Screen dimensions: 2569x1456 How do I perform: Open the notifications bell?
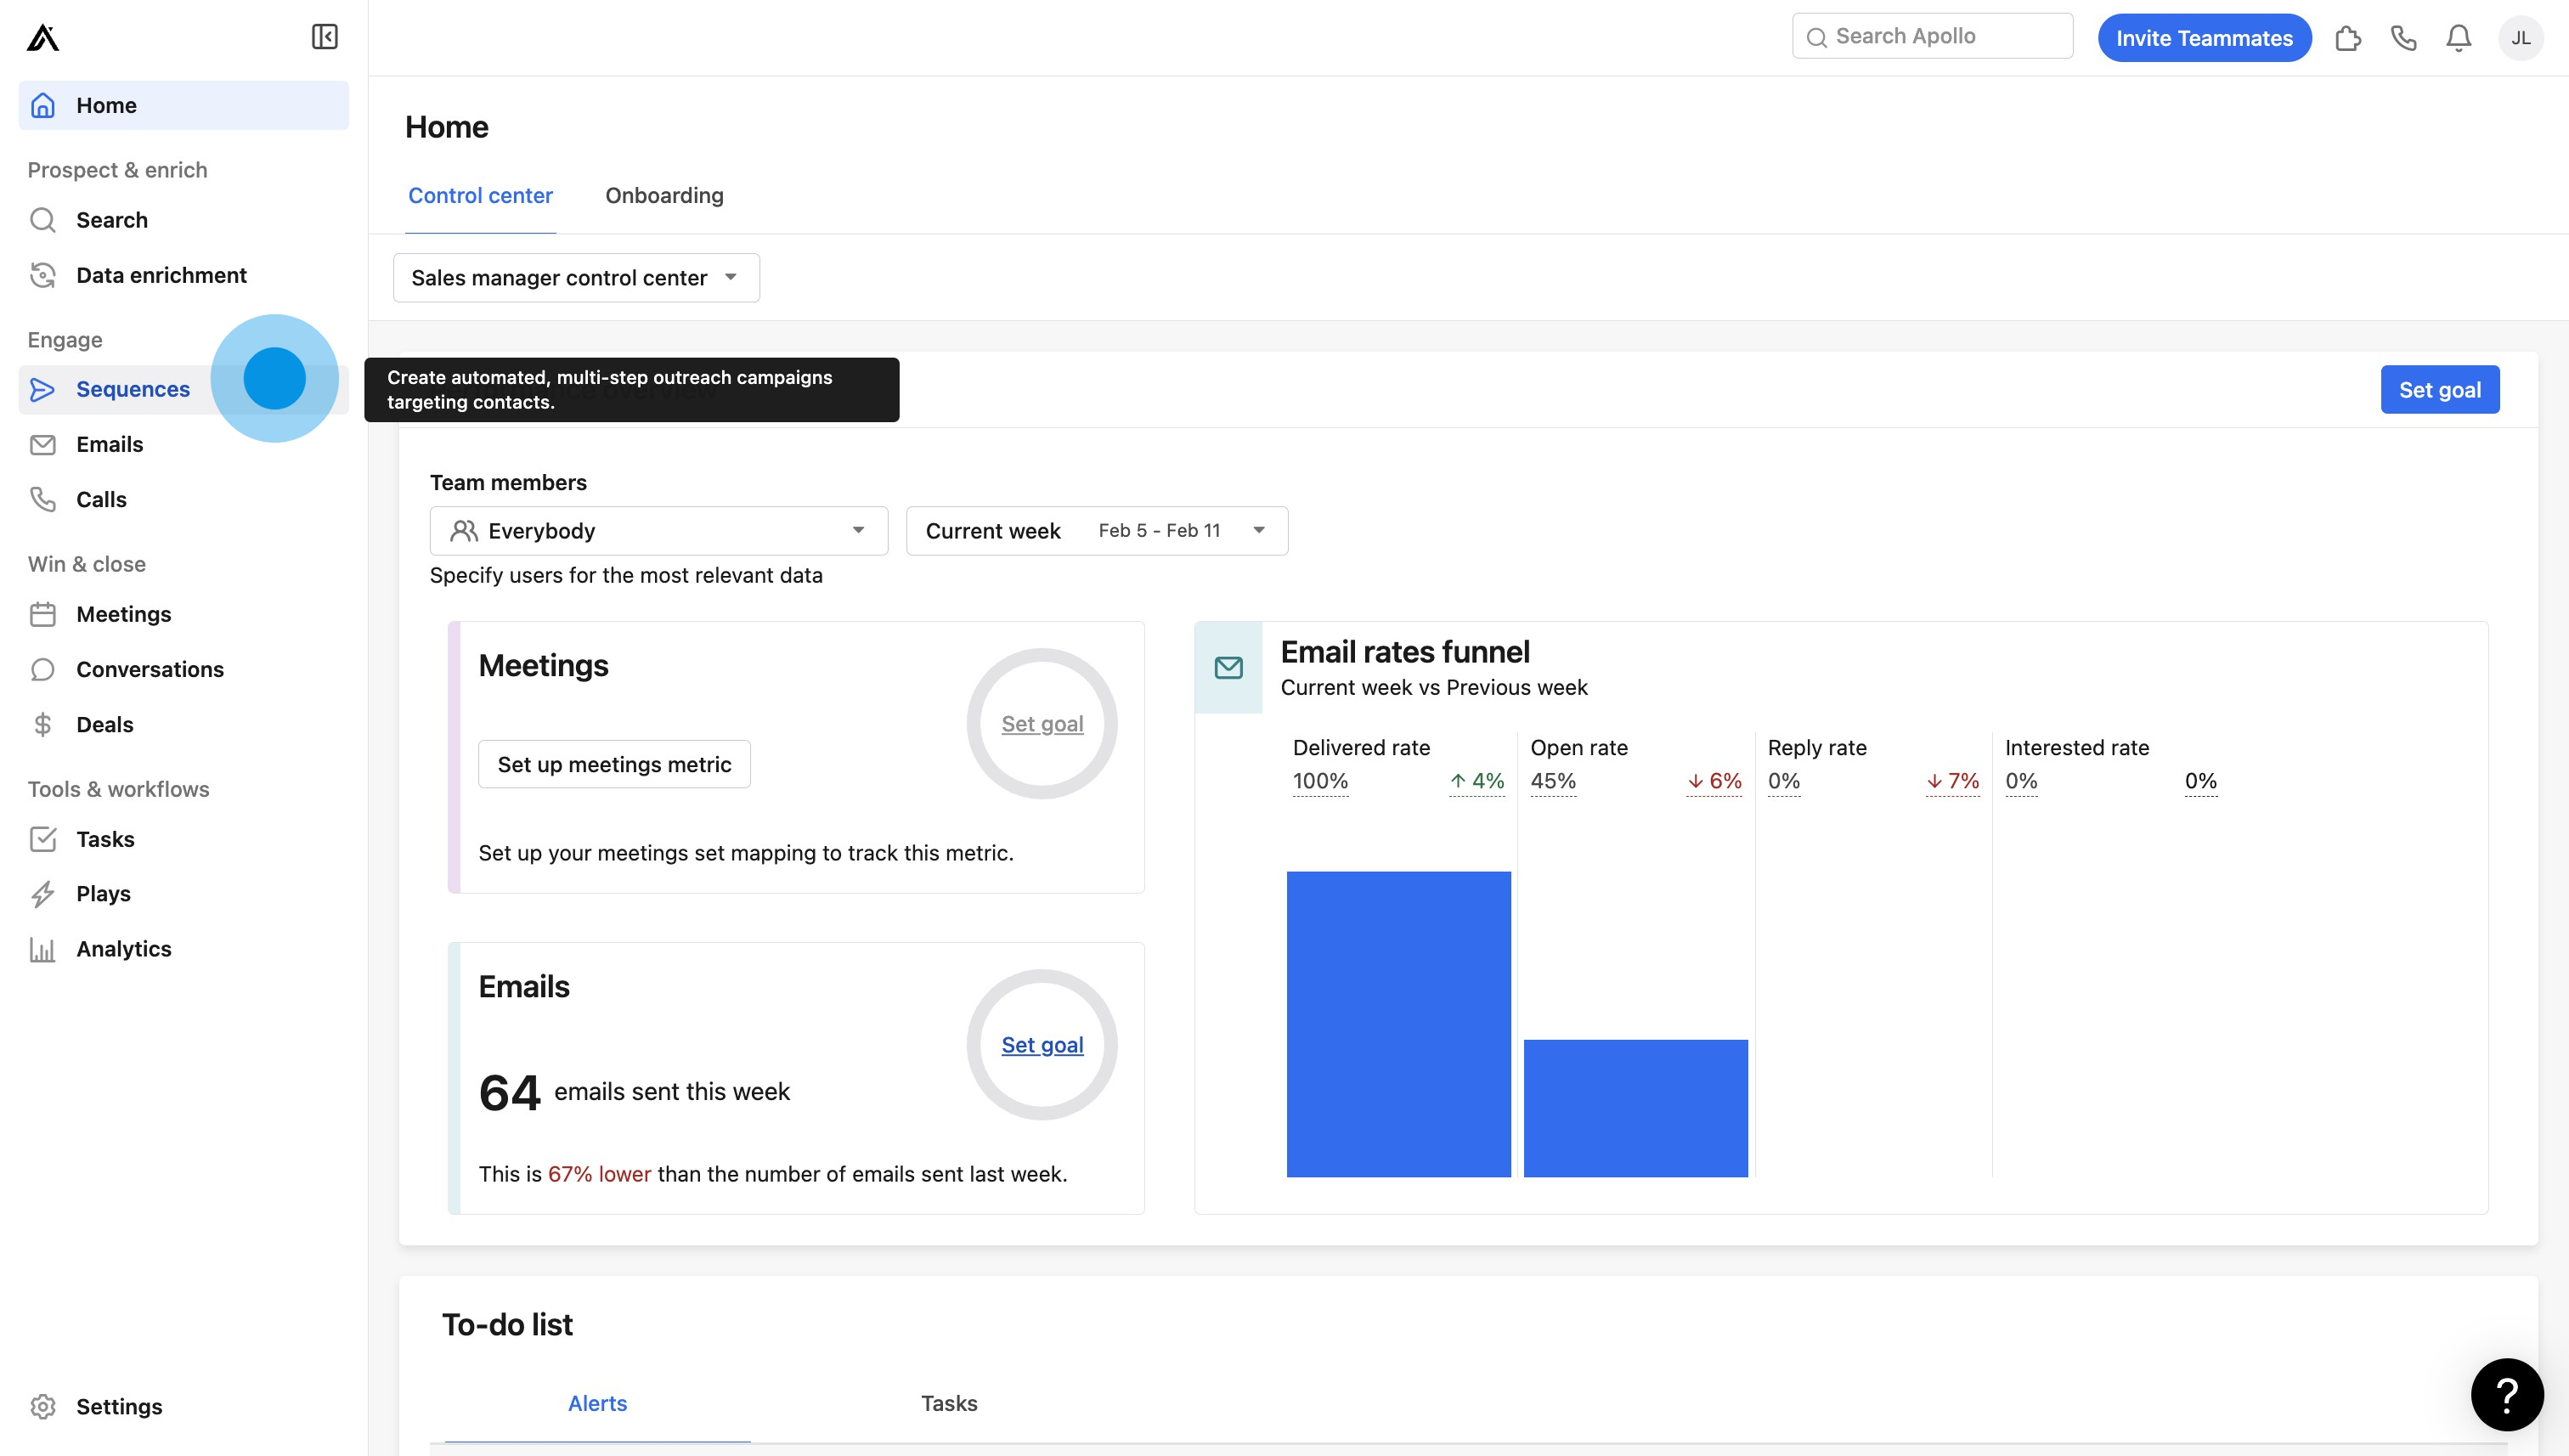(x=2458, y=38)
